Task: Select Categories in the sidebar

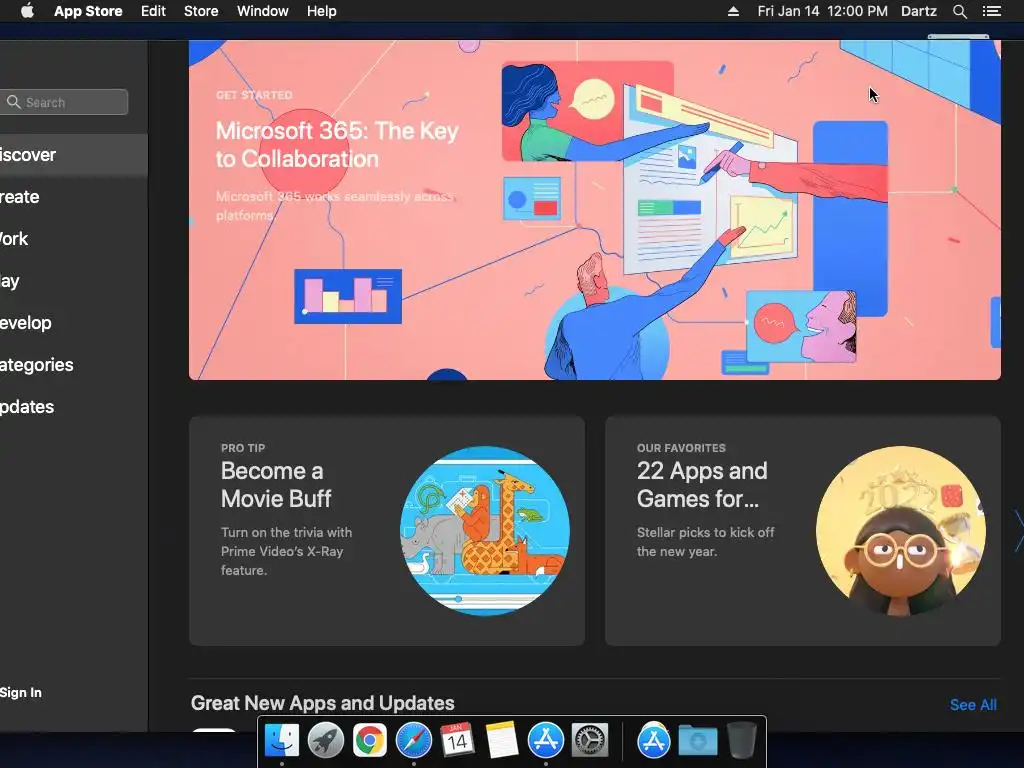Action: [74, 364]
